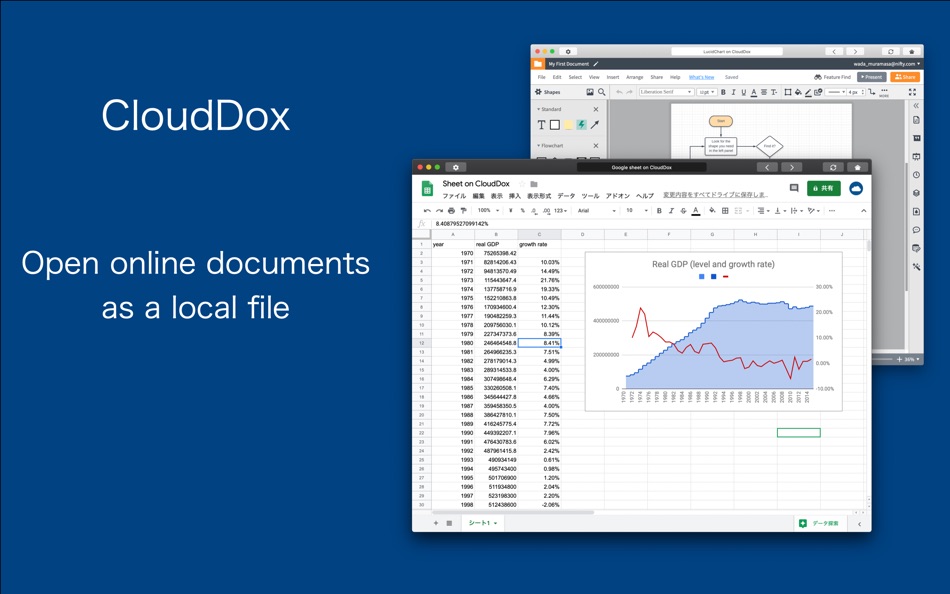Click the Google sheet window settings gear

point(456,167)
